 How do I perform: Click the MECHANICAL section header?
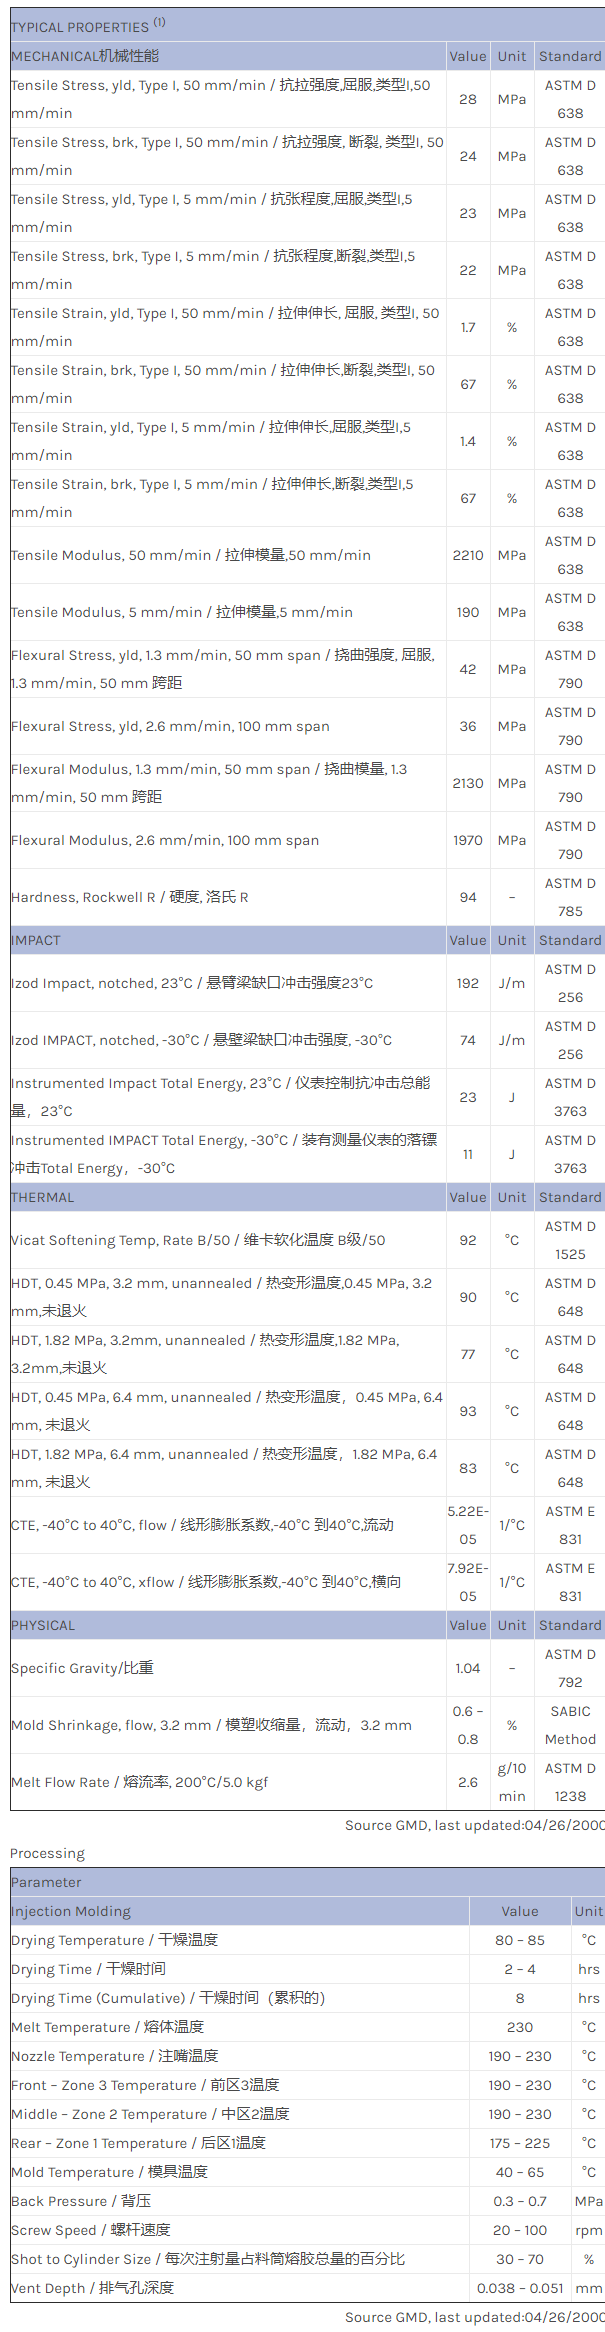(85, 56)
